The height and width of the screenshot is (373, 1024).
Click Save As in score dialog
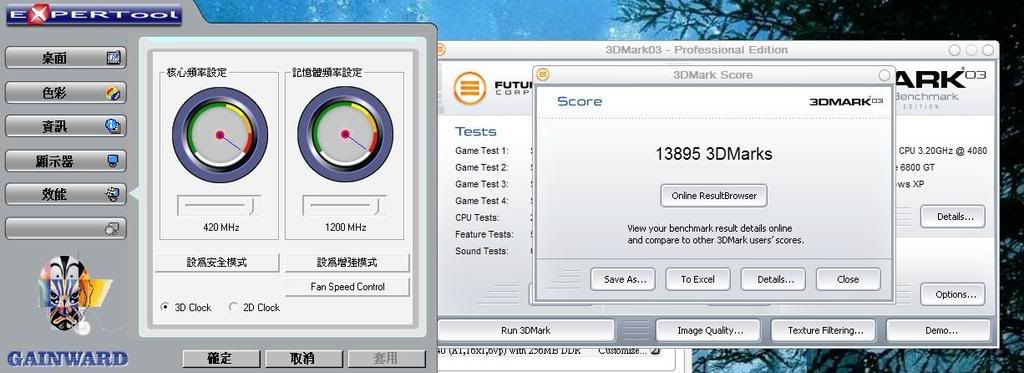pyautogui.click(x=624, y=279)
